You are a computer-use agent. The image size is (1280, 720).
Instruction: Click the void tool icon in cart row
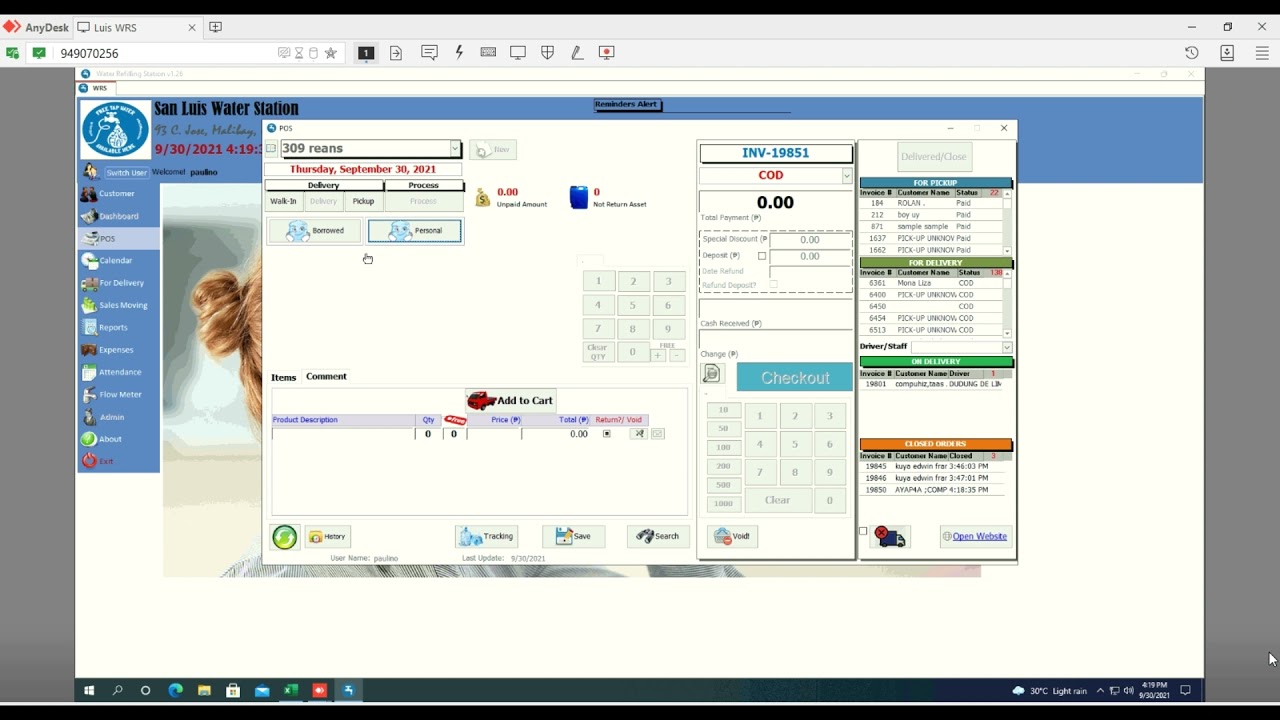click(638, 434)
